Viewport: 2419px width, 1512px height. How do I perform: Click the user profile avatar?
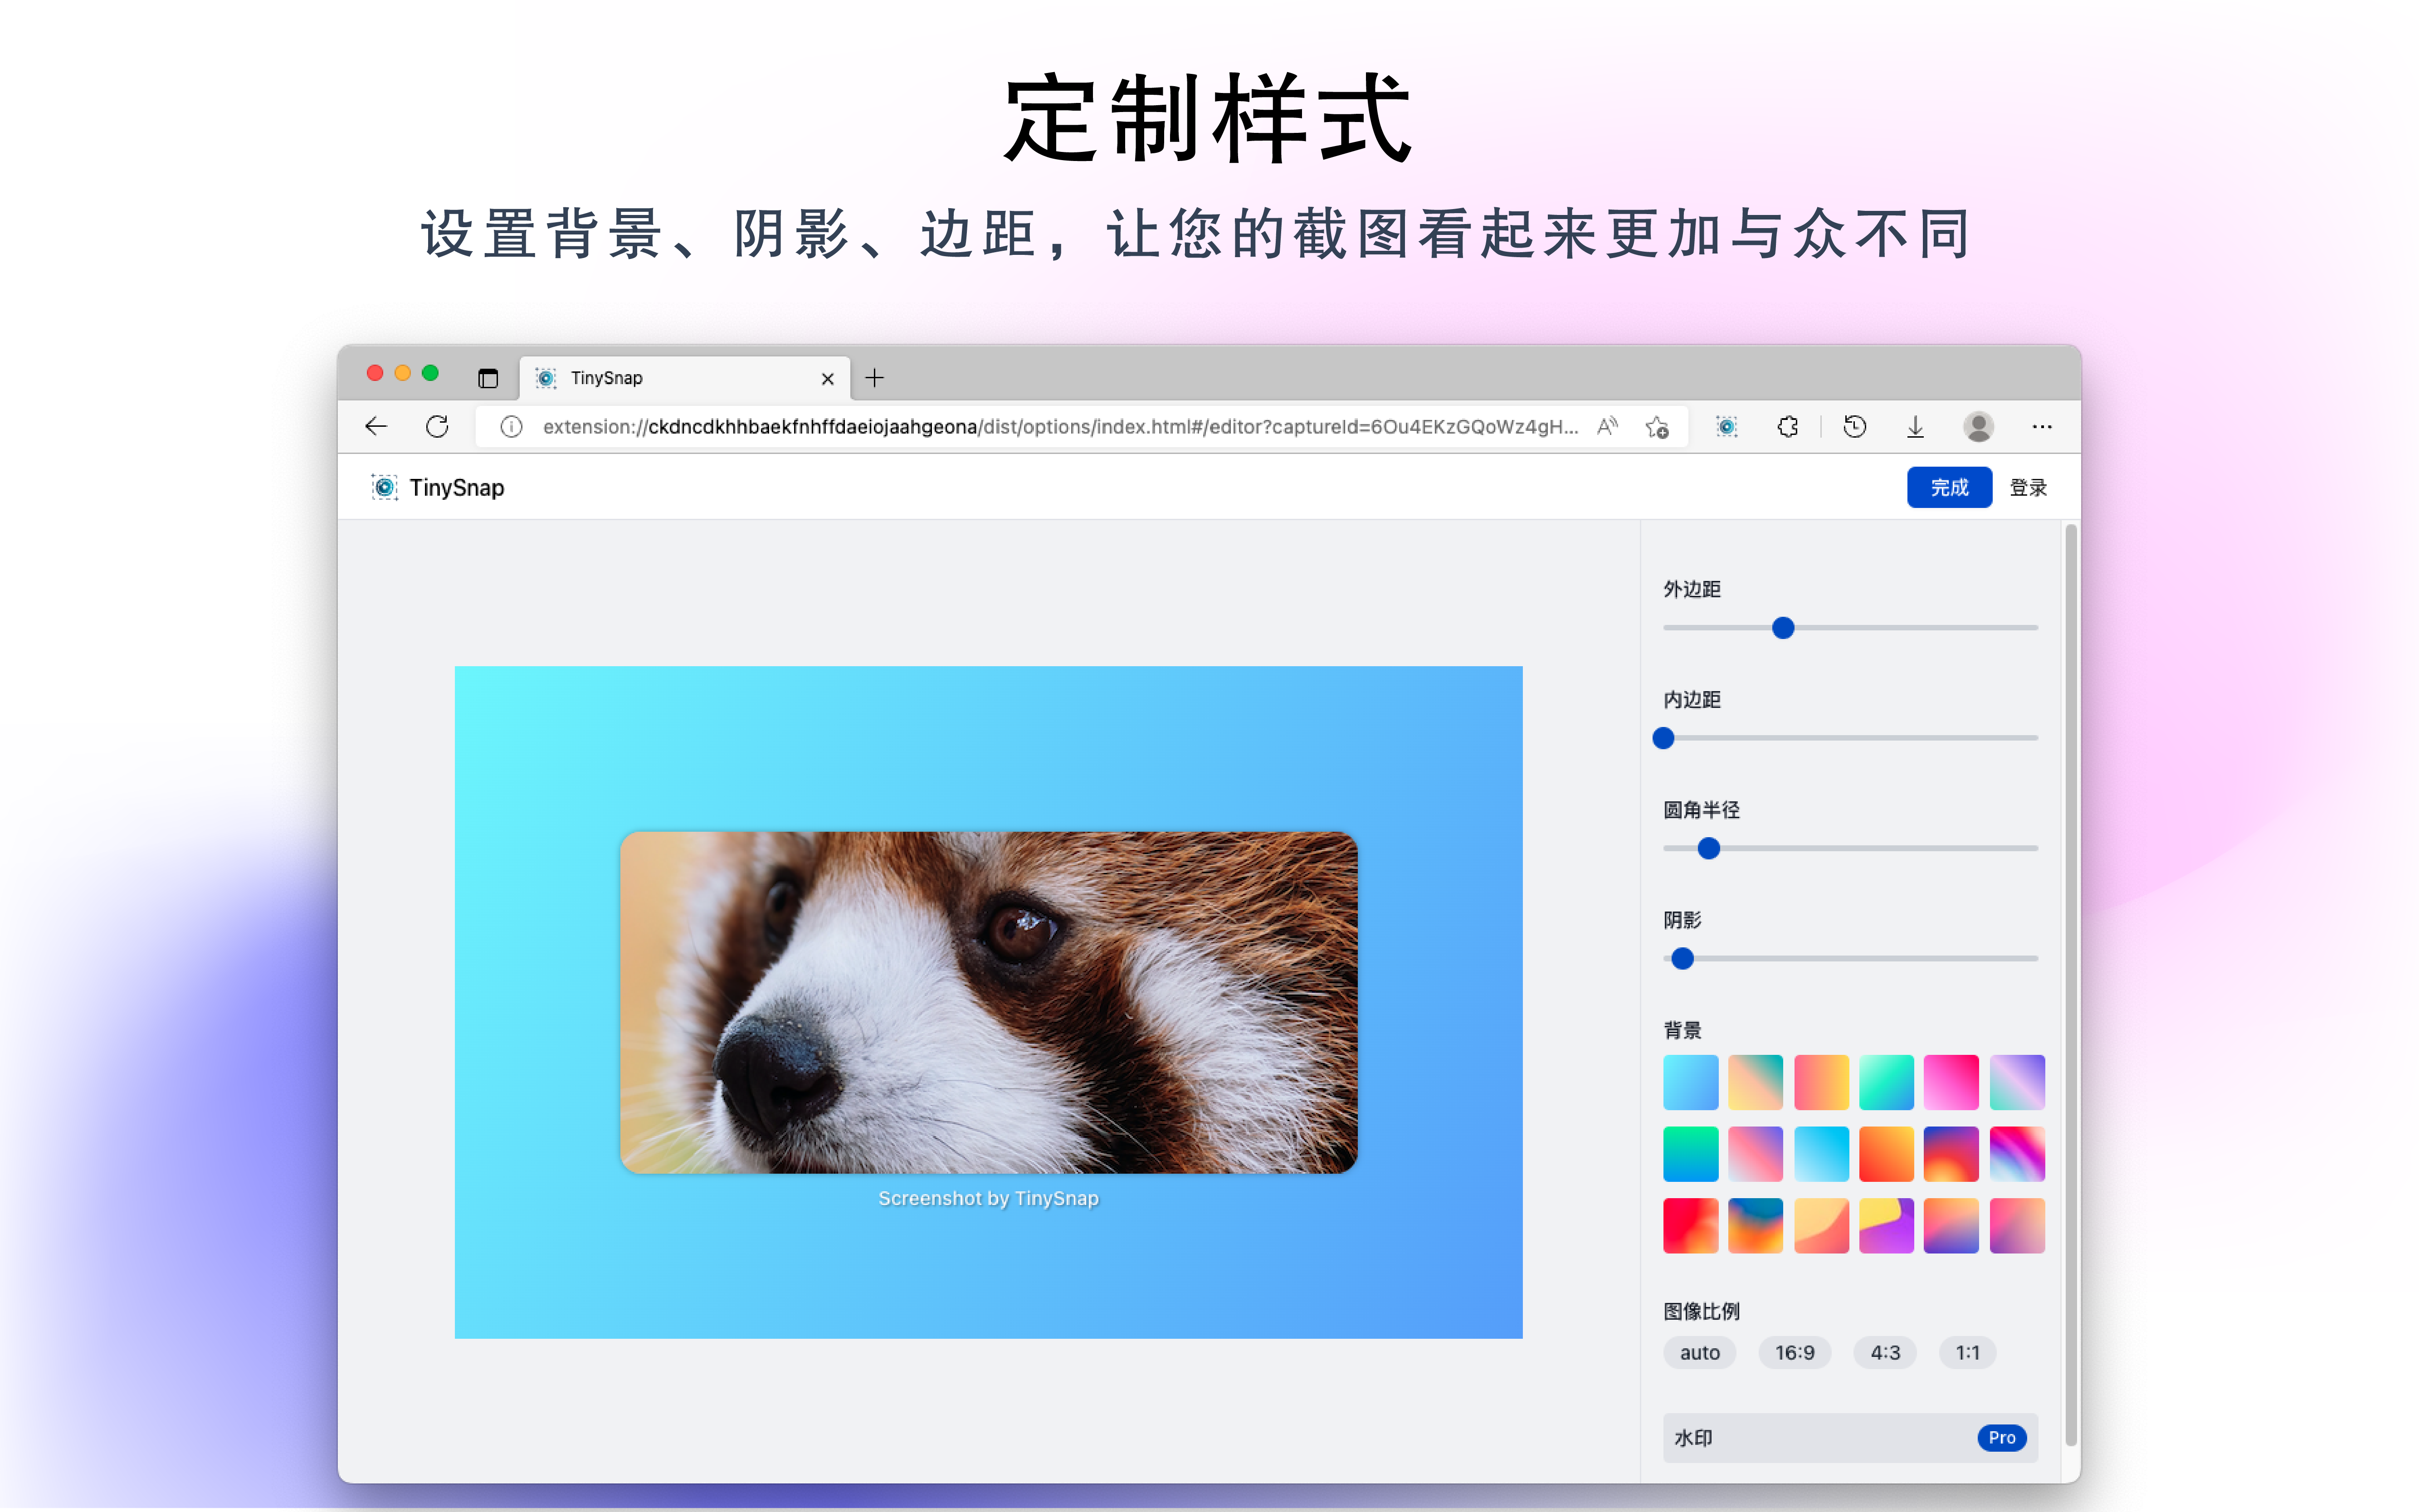tap(1978, 427)
